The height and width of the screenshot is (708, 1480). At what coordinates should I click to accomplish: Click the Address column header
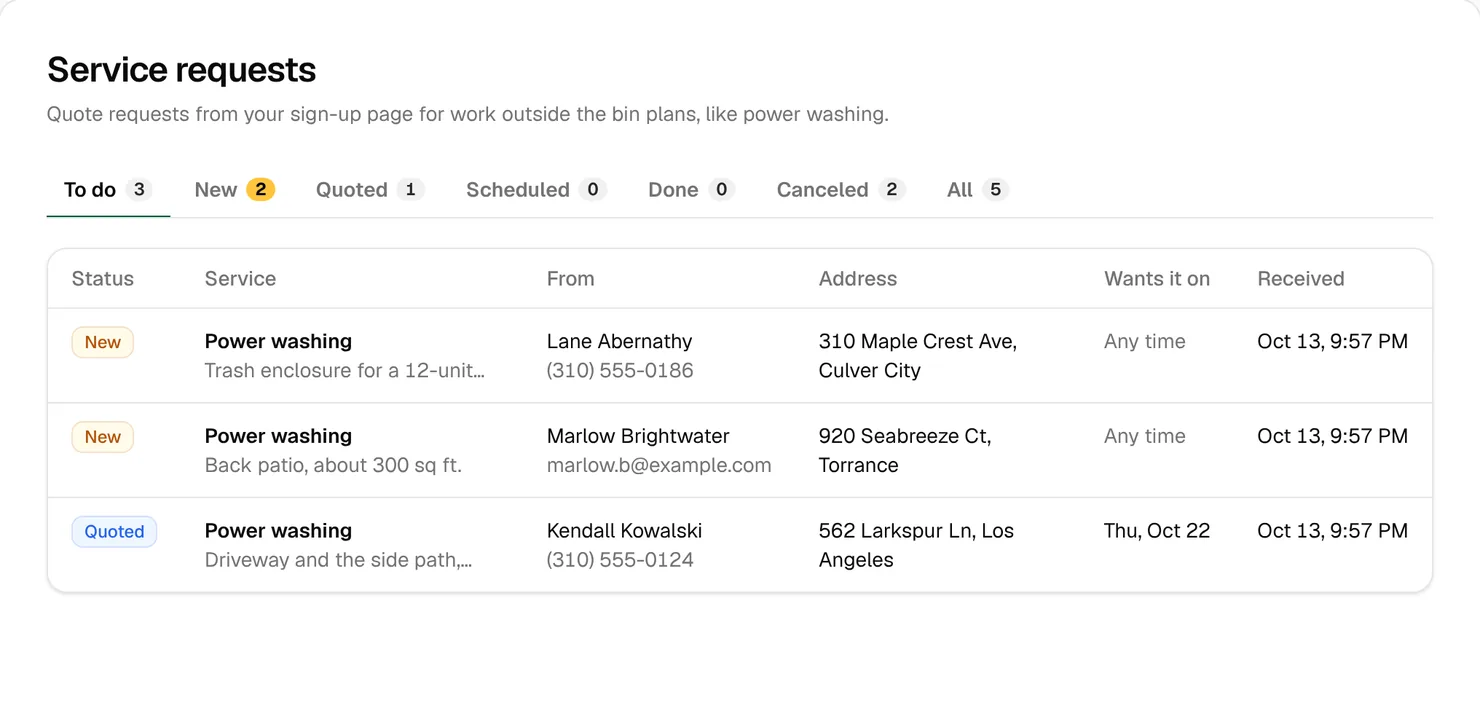click(x=858, y=279)
